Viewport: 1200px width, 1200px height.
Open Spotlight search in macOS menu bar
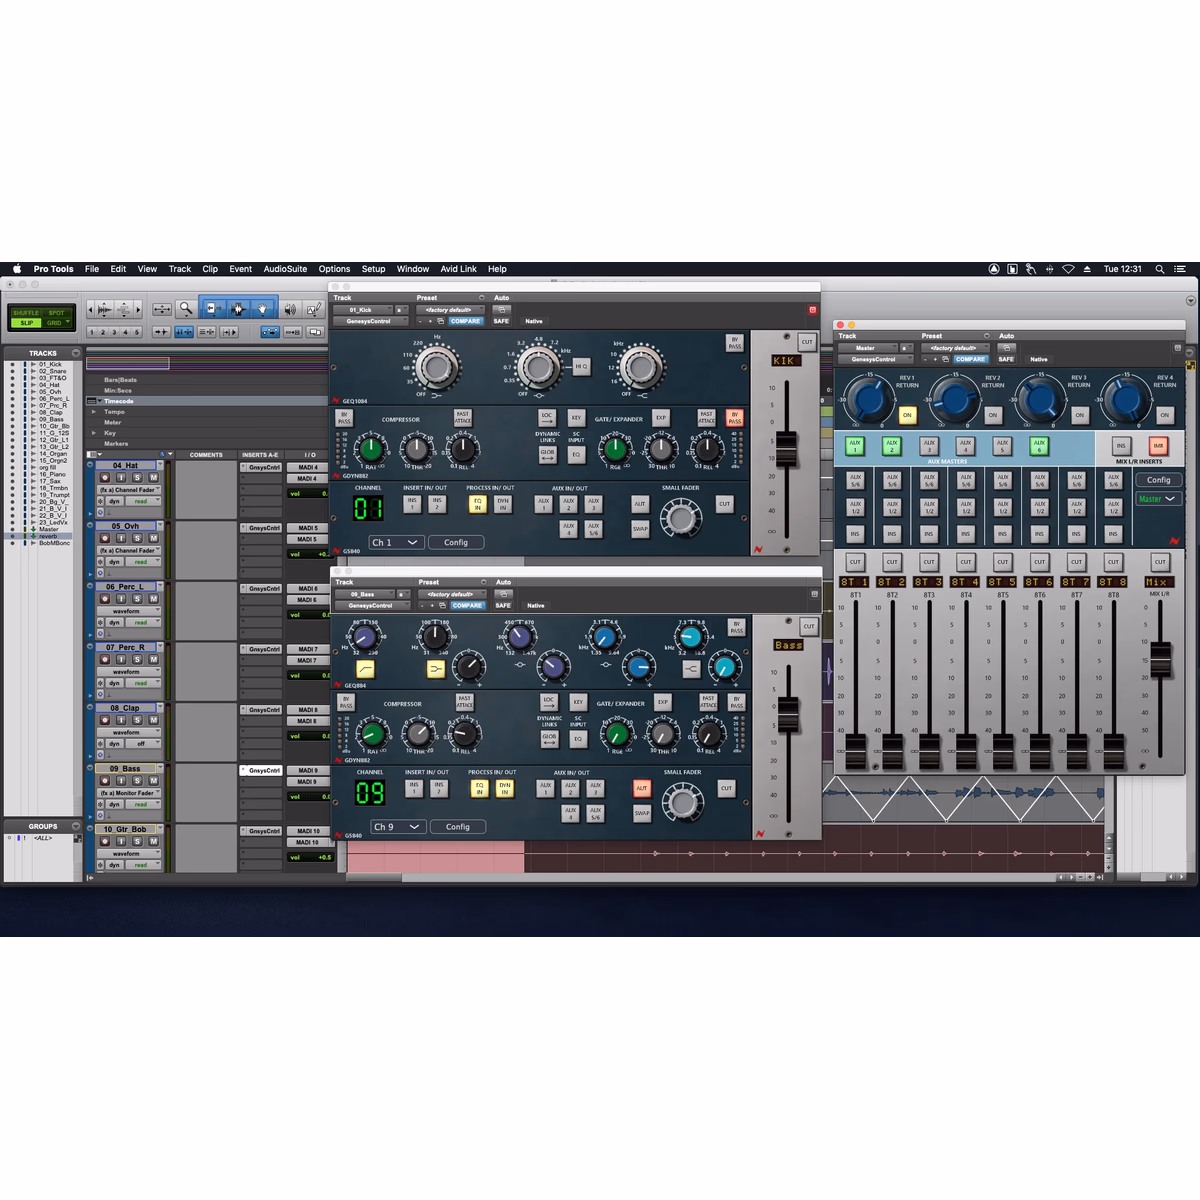click(1160, 269)
